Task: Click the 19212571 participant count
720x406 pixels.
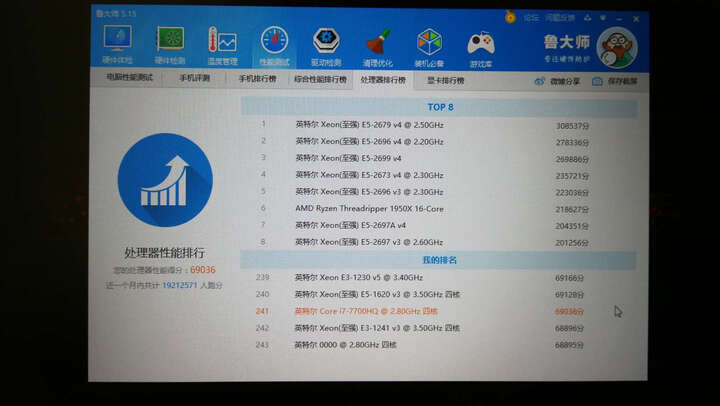Action: (180, 285)
